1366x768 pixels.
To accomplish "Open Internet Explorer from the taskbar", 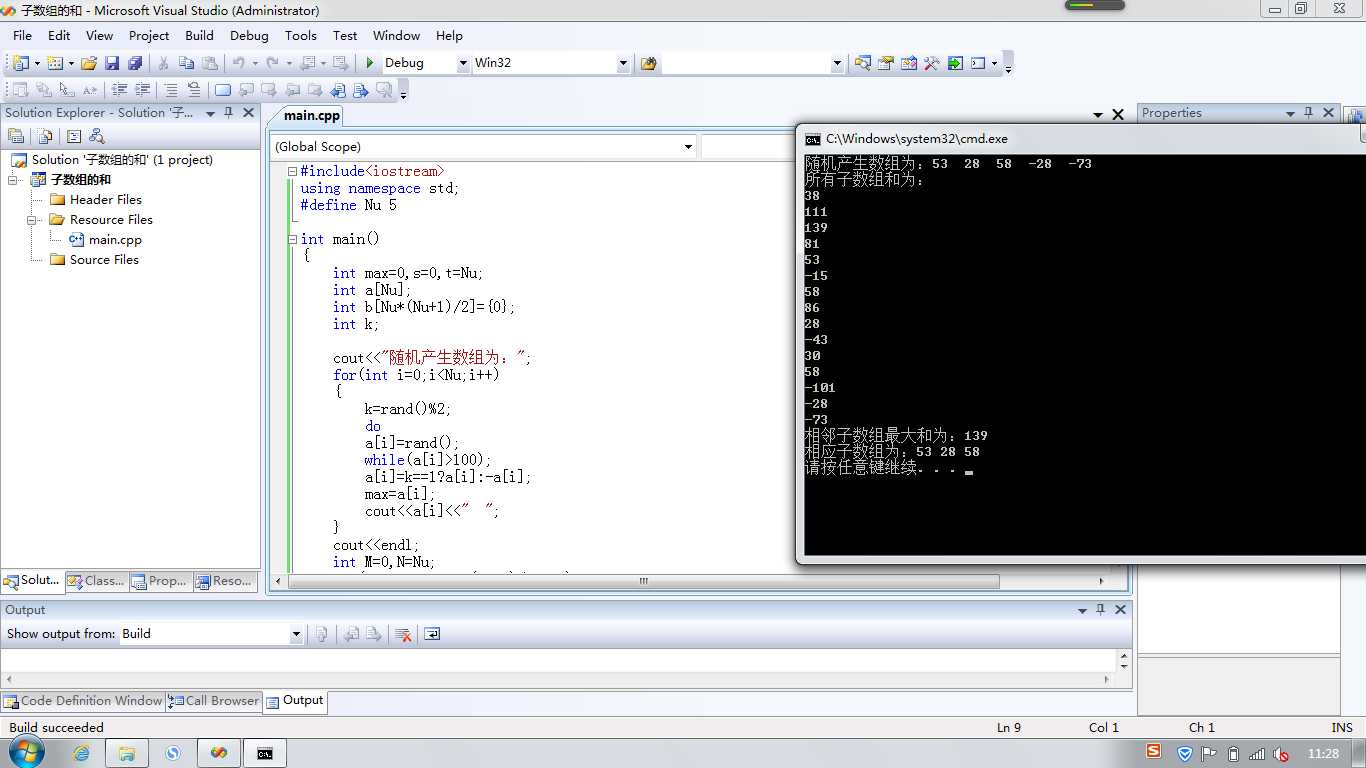I will (x=81, y=753).
